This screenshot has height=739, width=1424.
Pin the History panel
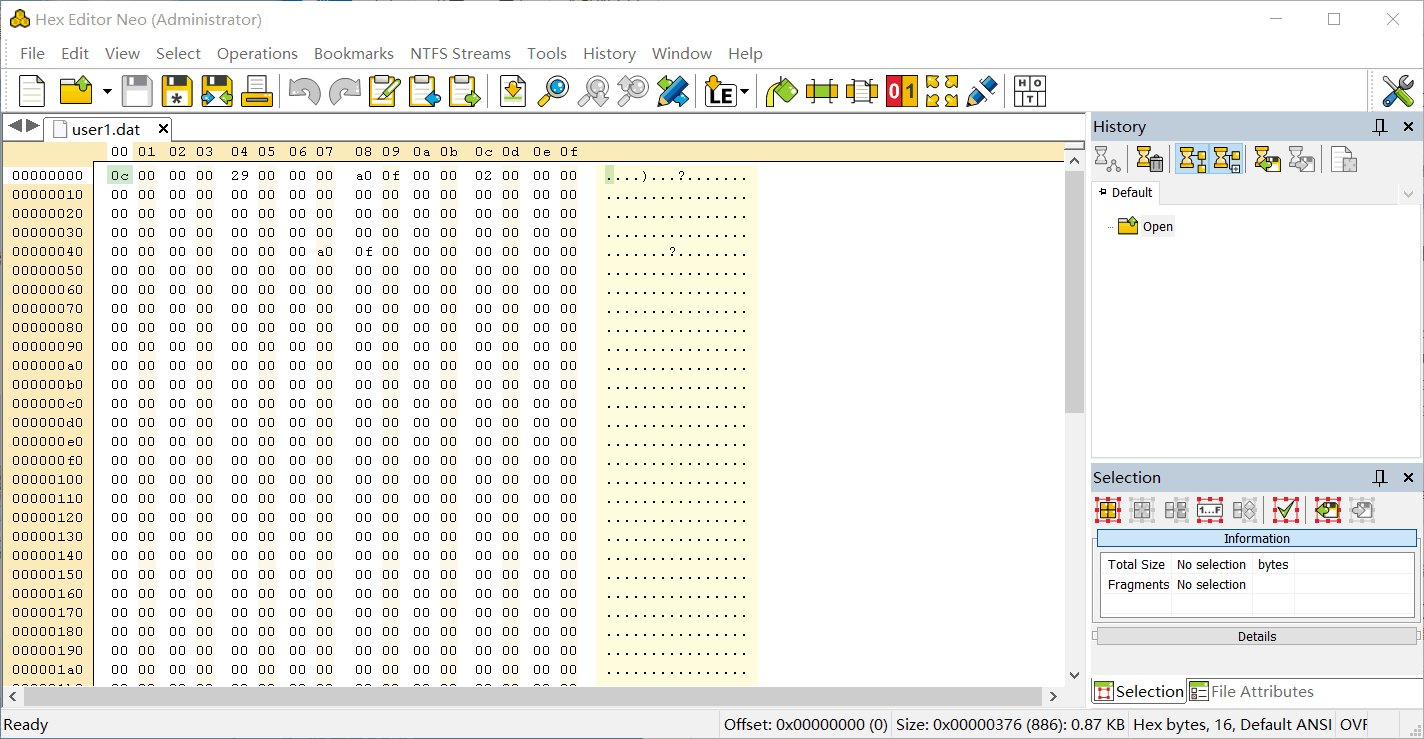tap(1380, 127)
